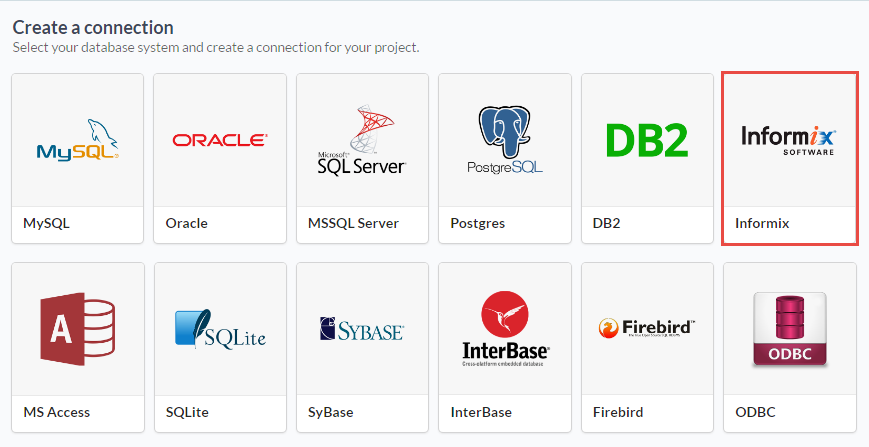Select the Informix Software logo
Screen dimensions: 869x447
tap(789, 140)
